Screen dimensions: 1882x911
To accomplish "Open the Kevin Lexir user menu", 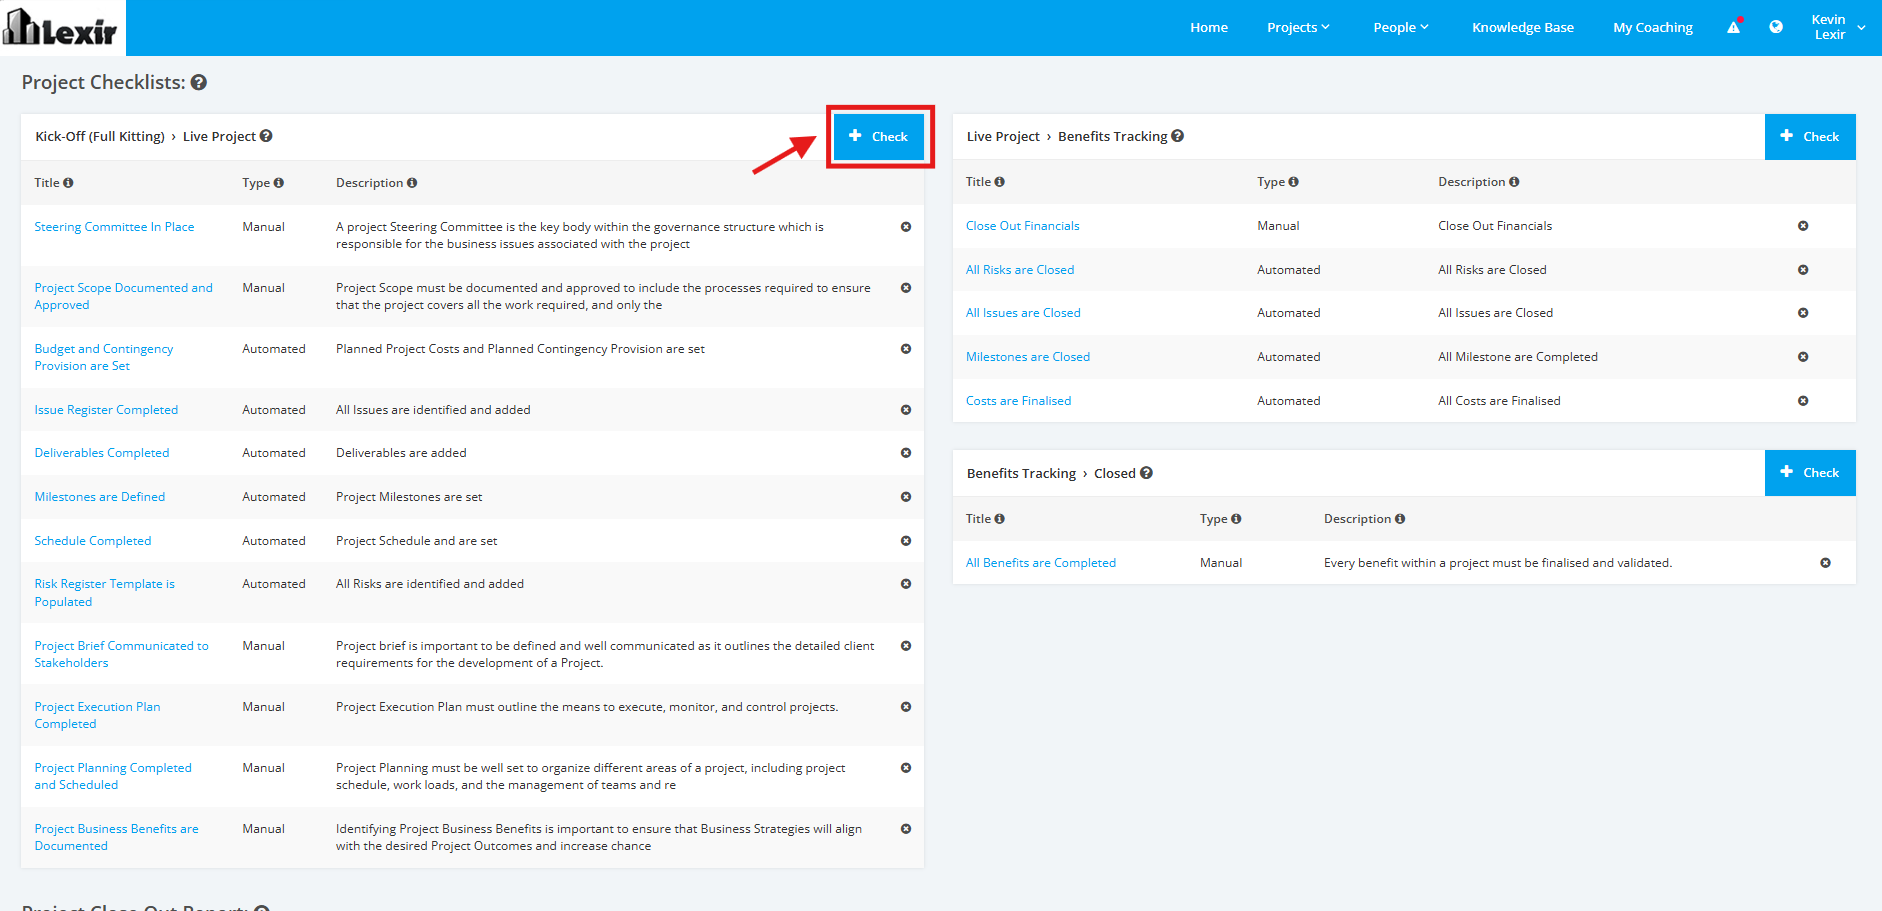I will pos(1838,27).
